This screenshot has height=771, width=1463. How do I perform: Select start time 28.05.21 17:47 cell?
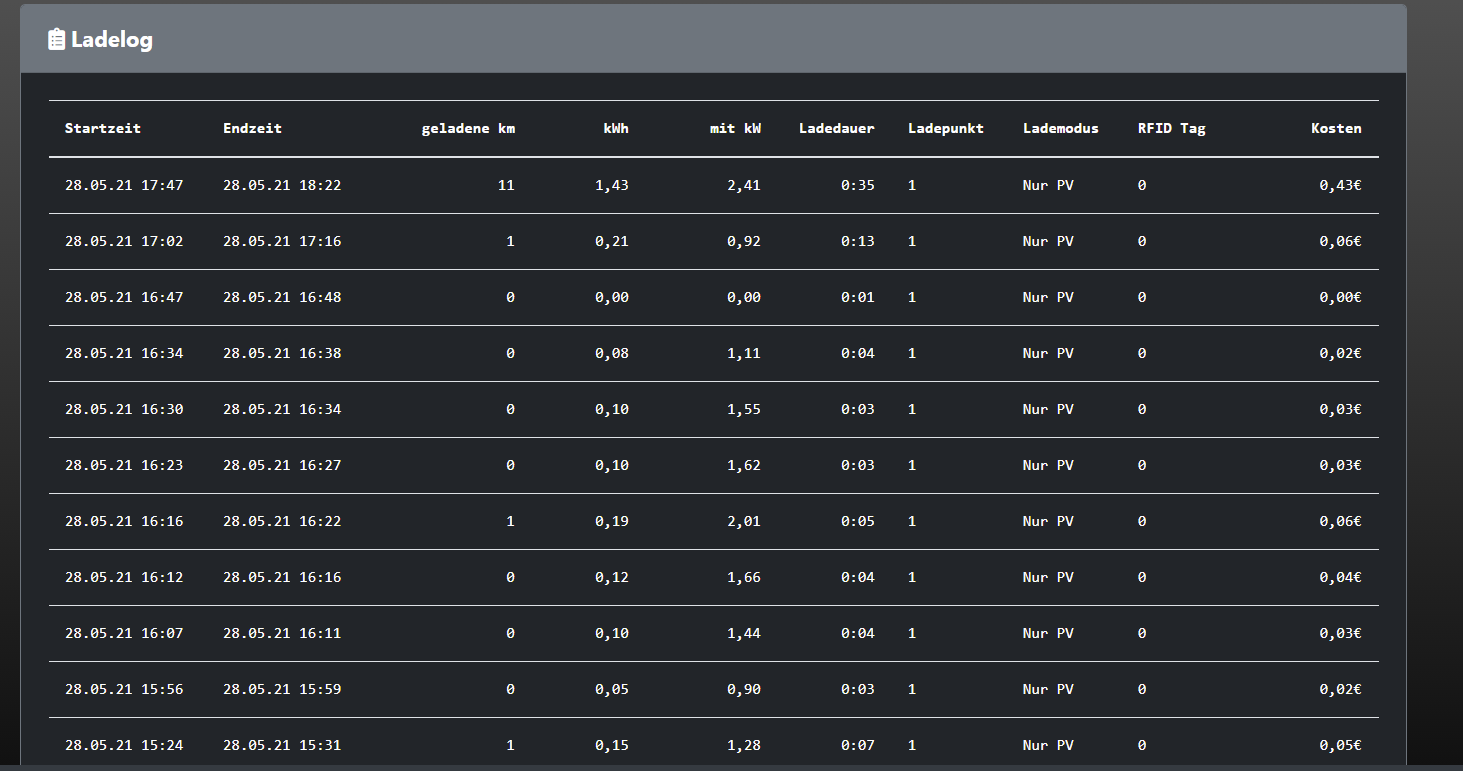[124, 185]
